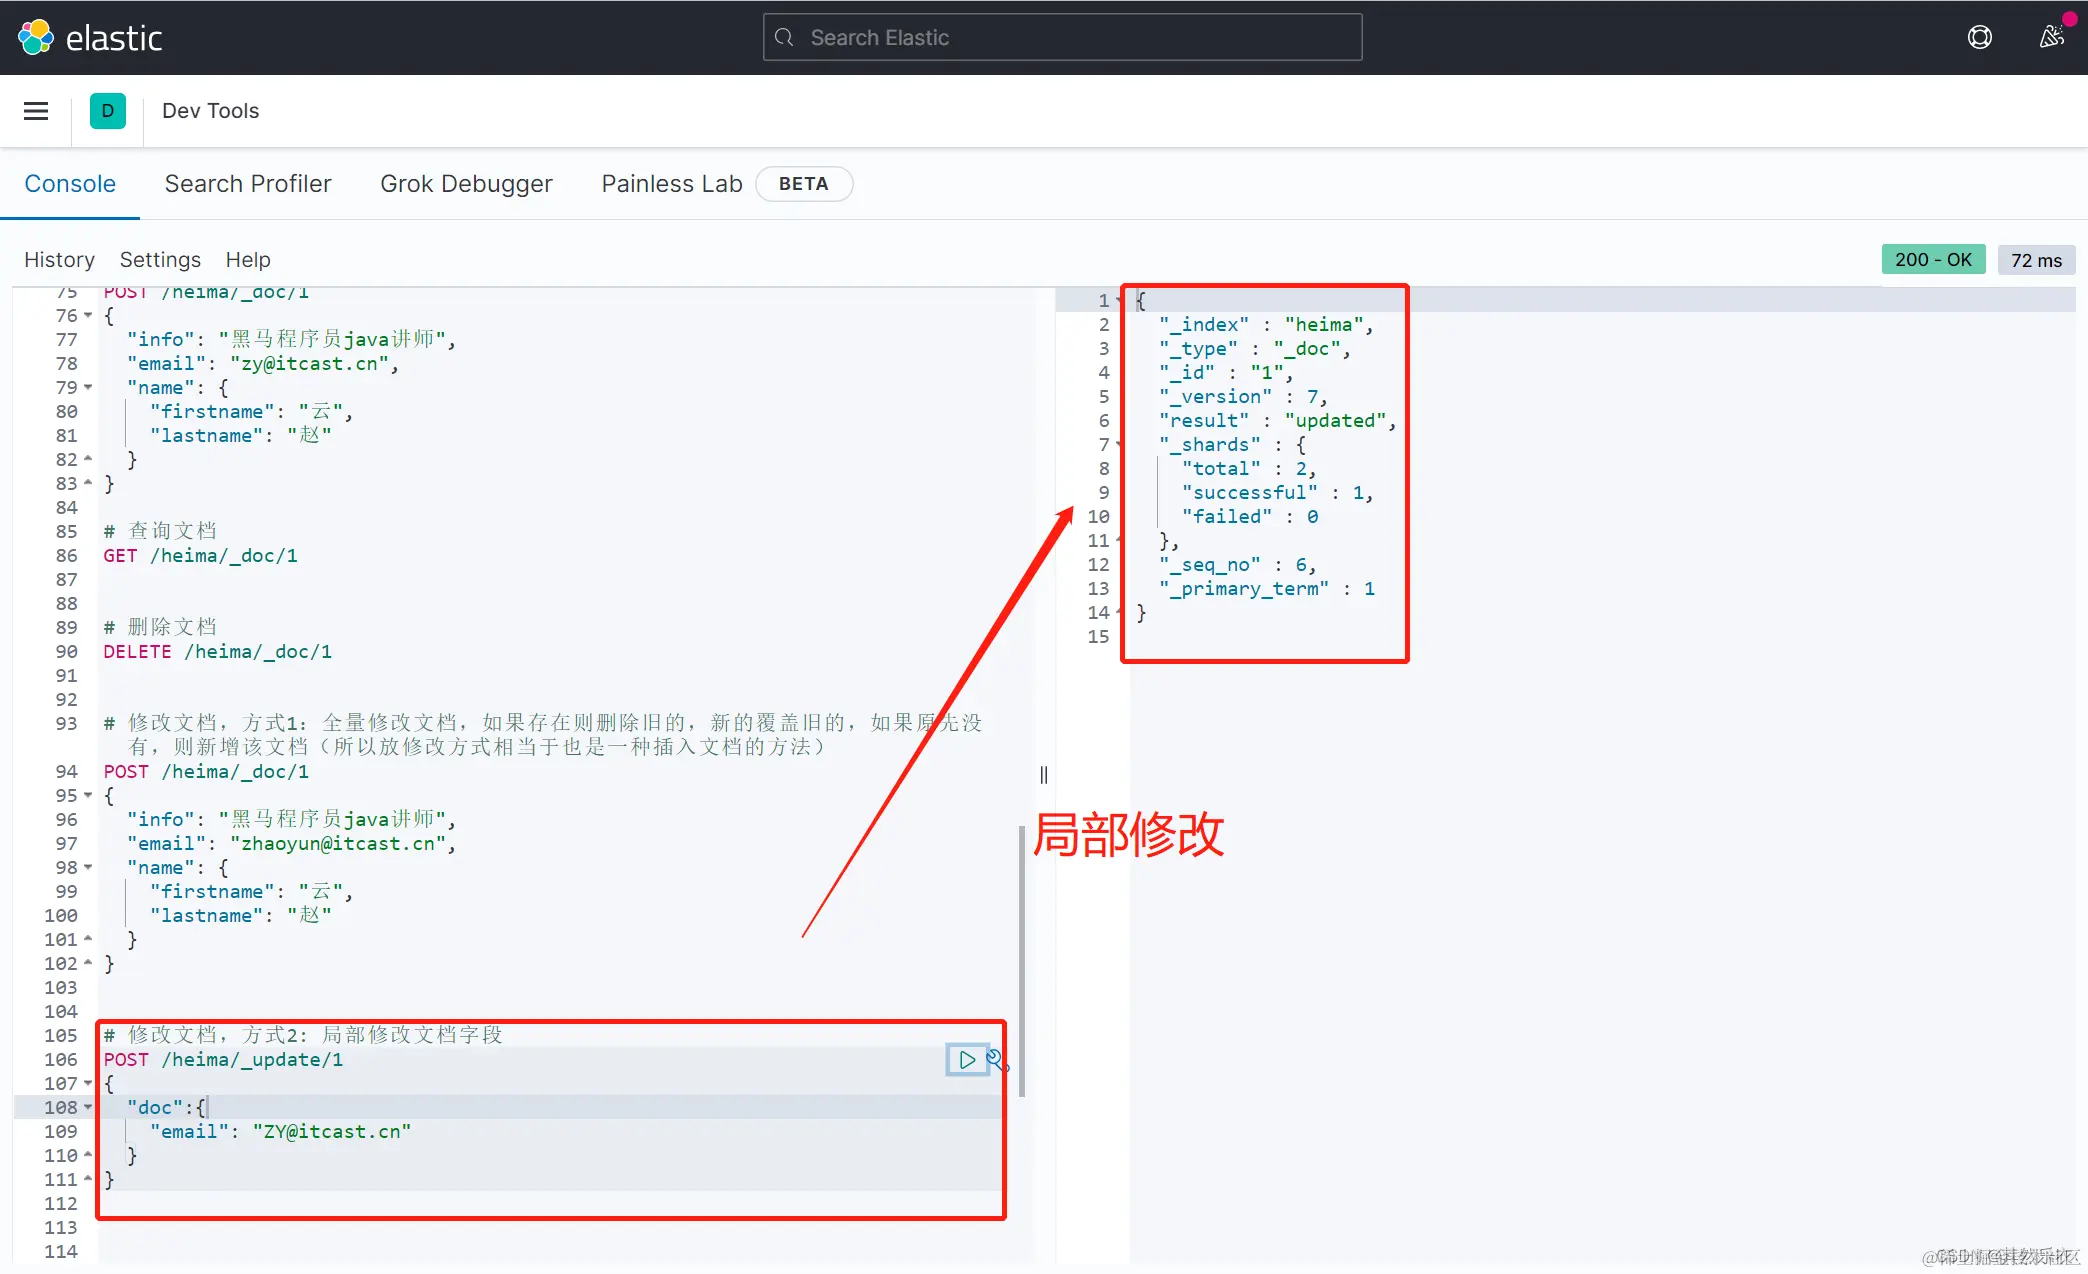The image size is (2088, 1274).
Task: Fold the name object at line 98
Action: pos(88,868)
